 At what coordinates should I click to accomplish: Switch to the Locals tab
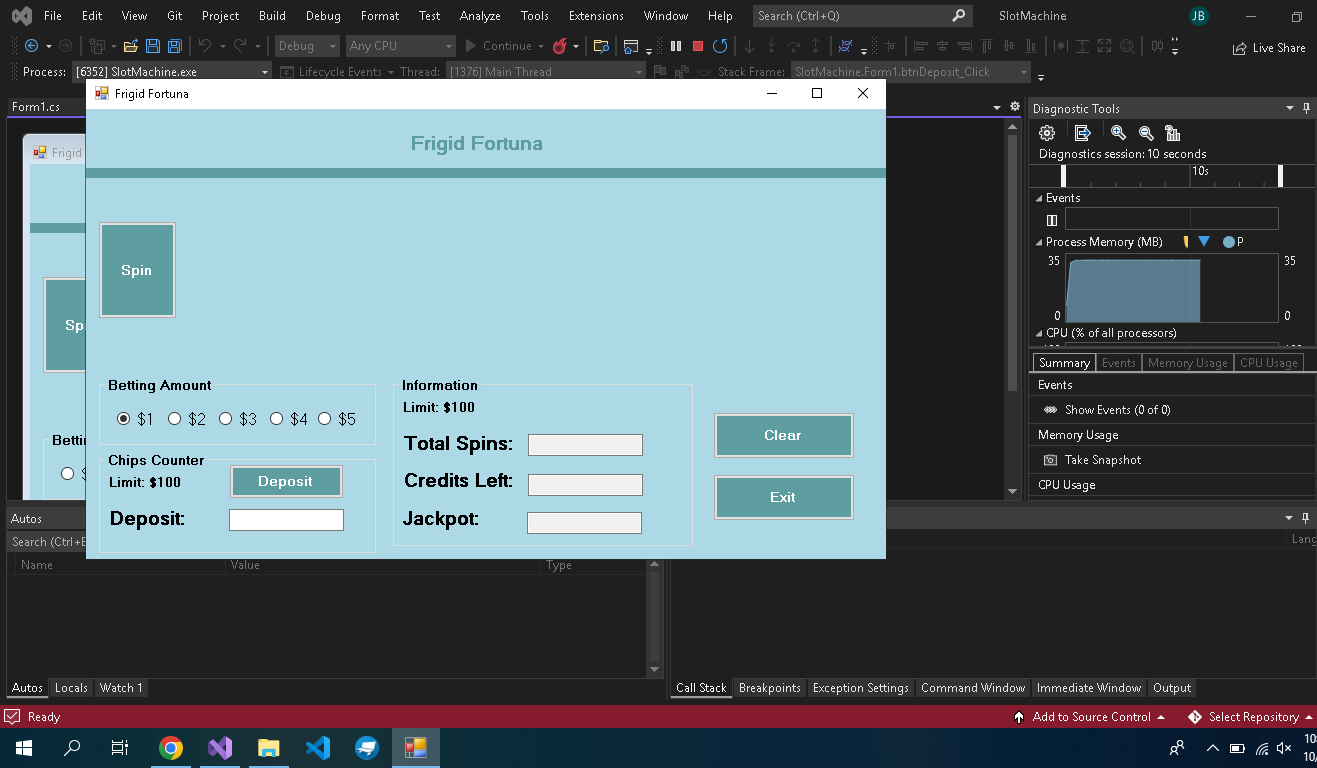coord(71,688)
